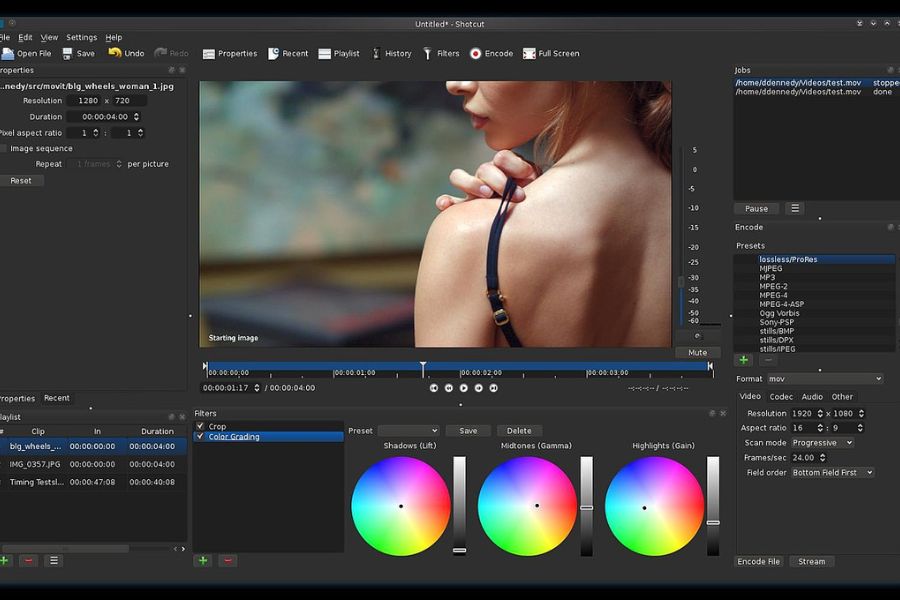This screenshot has width=900, height=600.
Task: Click the Highlights brightness slider
Action: tap(713, 506)
